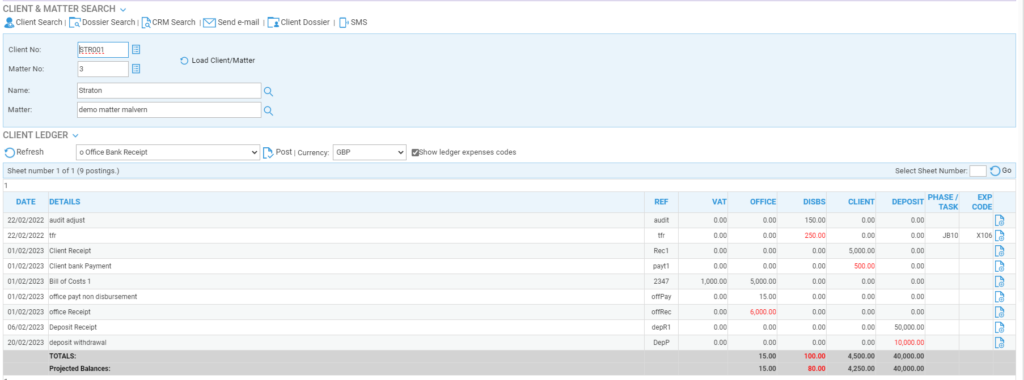This screenshot has height=380, width=1024.
Task: Click the Send e-mail envelope icon
Action: pyautogui.click(x=209, y=22)
